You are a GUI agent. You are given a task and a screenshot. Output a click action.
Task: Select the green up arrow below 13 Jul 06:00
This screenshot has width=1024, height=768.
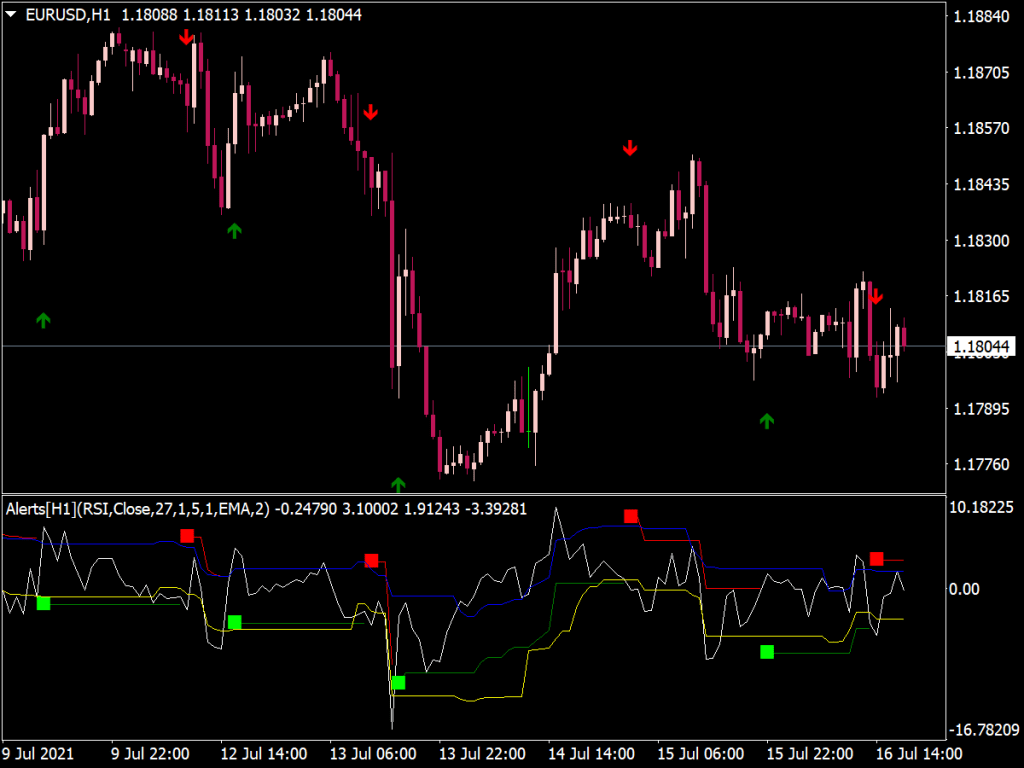pyautogui.click(x=397, y=484)
